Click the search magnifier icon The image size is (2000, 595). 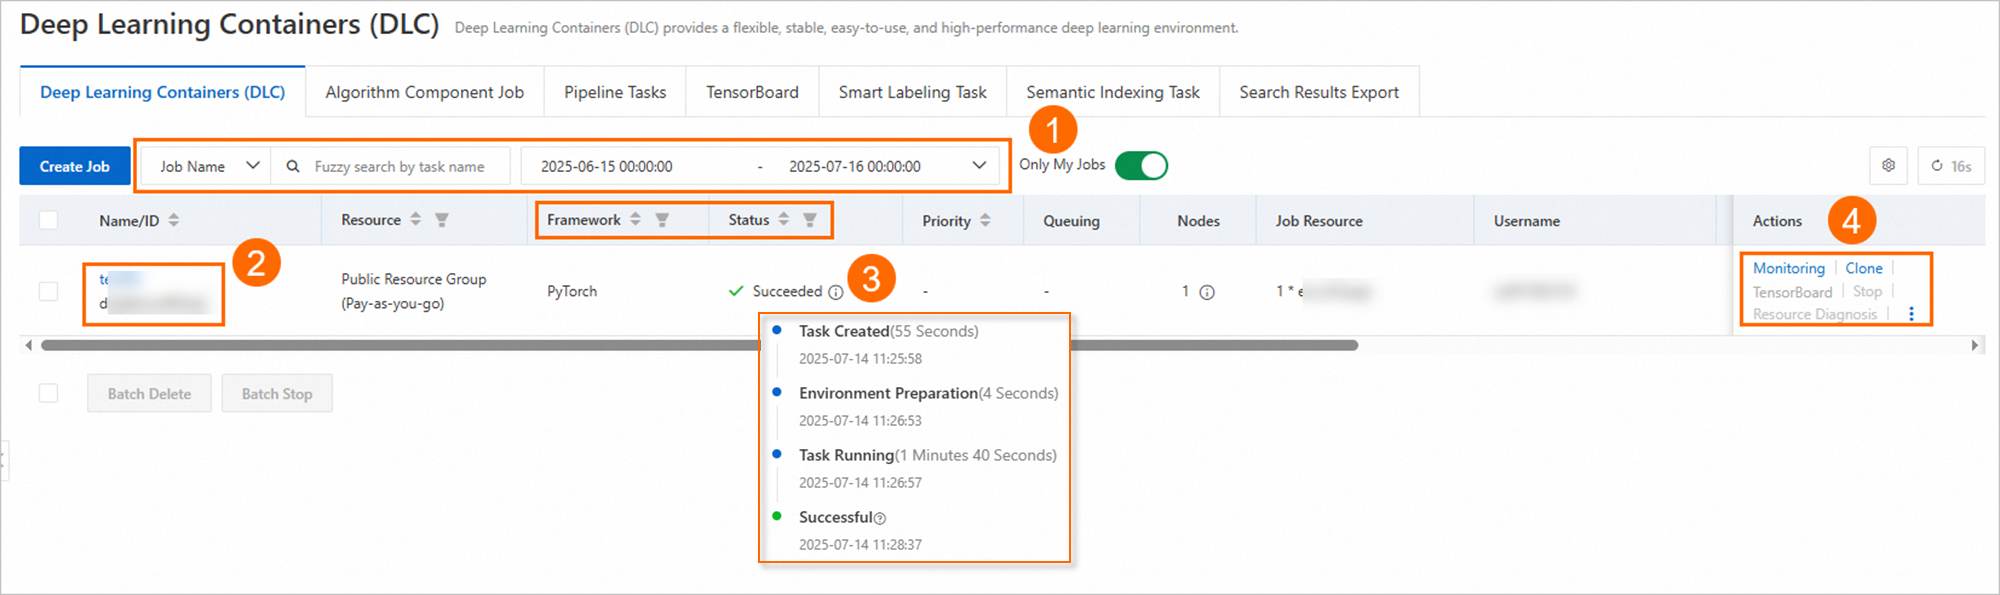pos(293,166)
